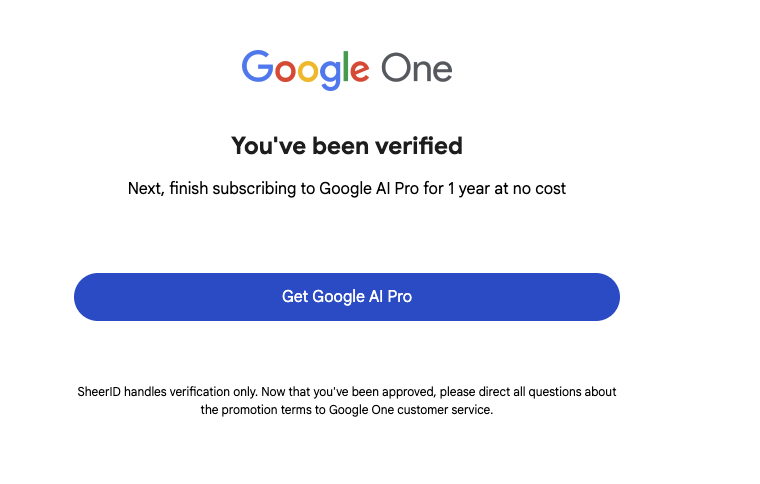Click the yellow letter o in logo
The width and height of the screenshot is (760, 484).
308,70
